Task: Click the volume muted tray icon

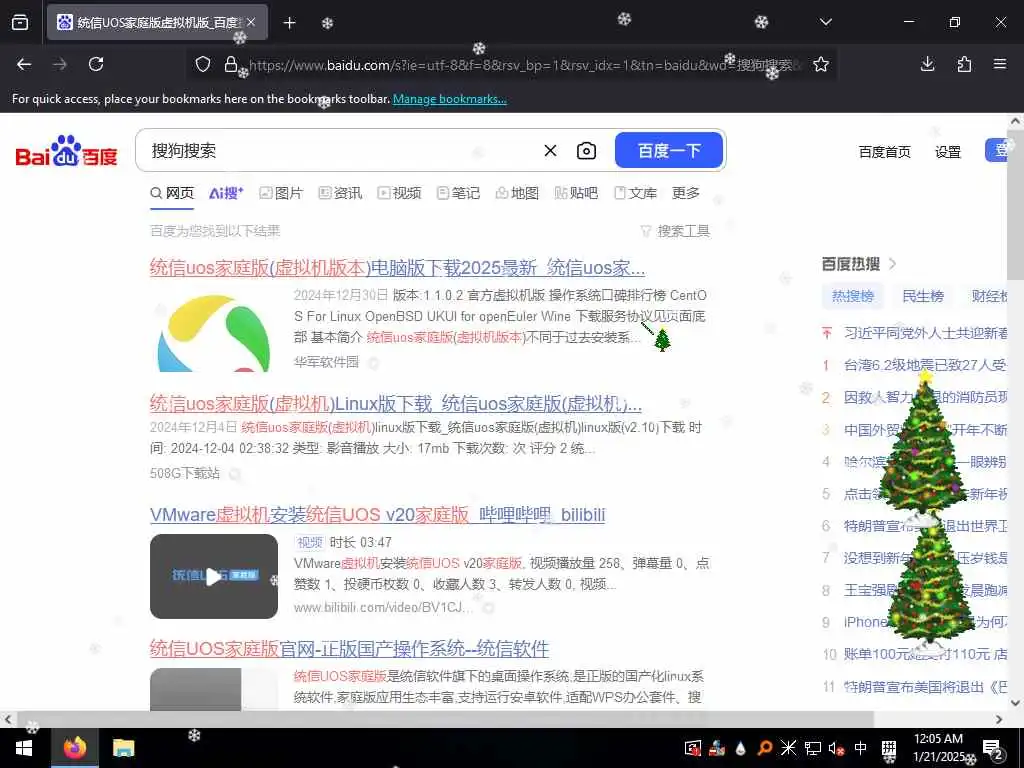Action: coord(836,748)
